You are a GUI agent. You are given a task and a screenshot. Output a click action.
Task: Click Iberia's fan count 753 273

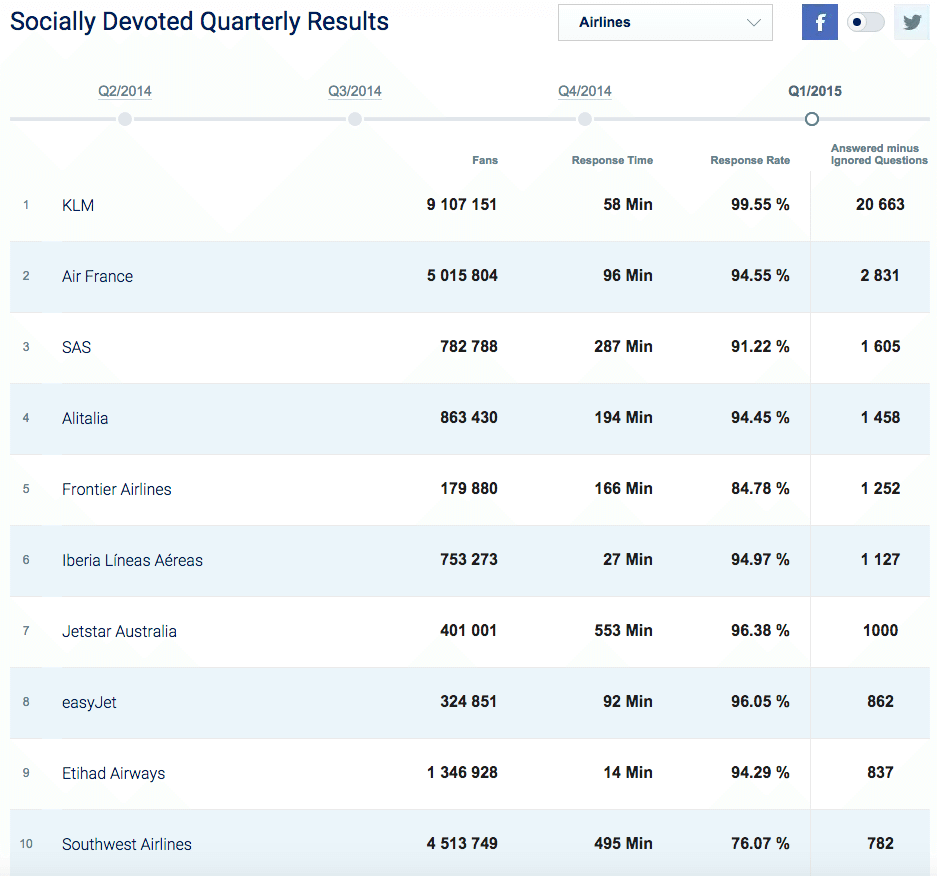468,560
